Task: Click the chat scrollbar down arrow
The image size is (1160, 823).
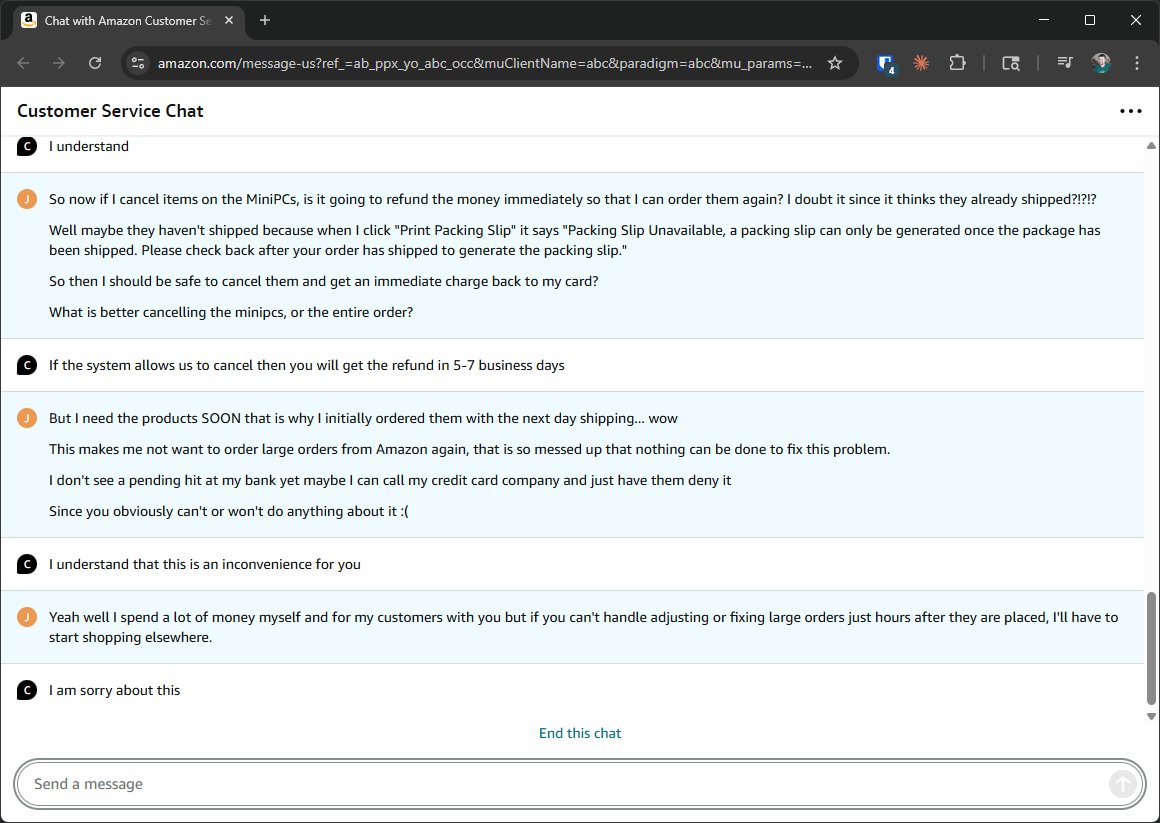Action: click(x=1151, y=716)
